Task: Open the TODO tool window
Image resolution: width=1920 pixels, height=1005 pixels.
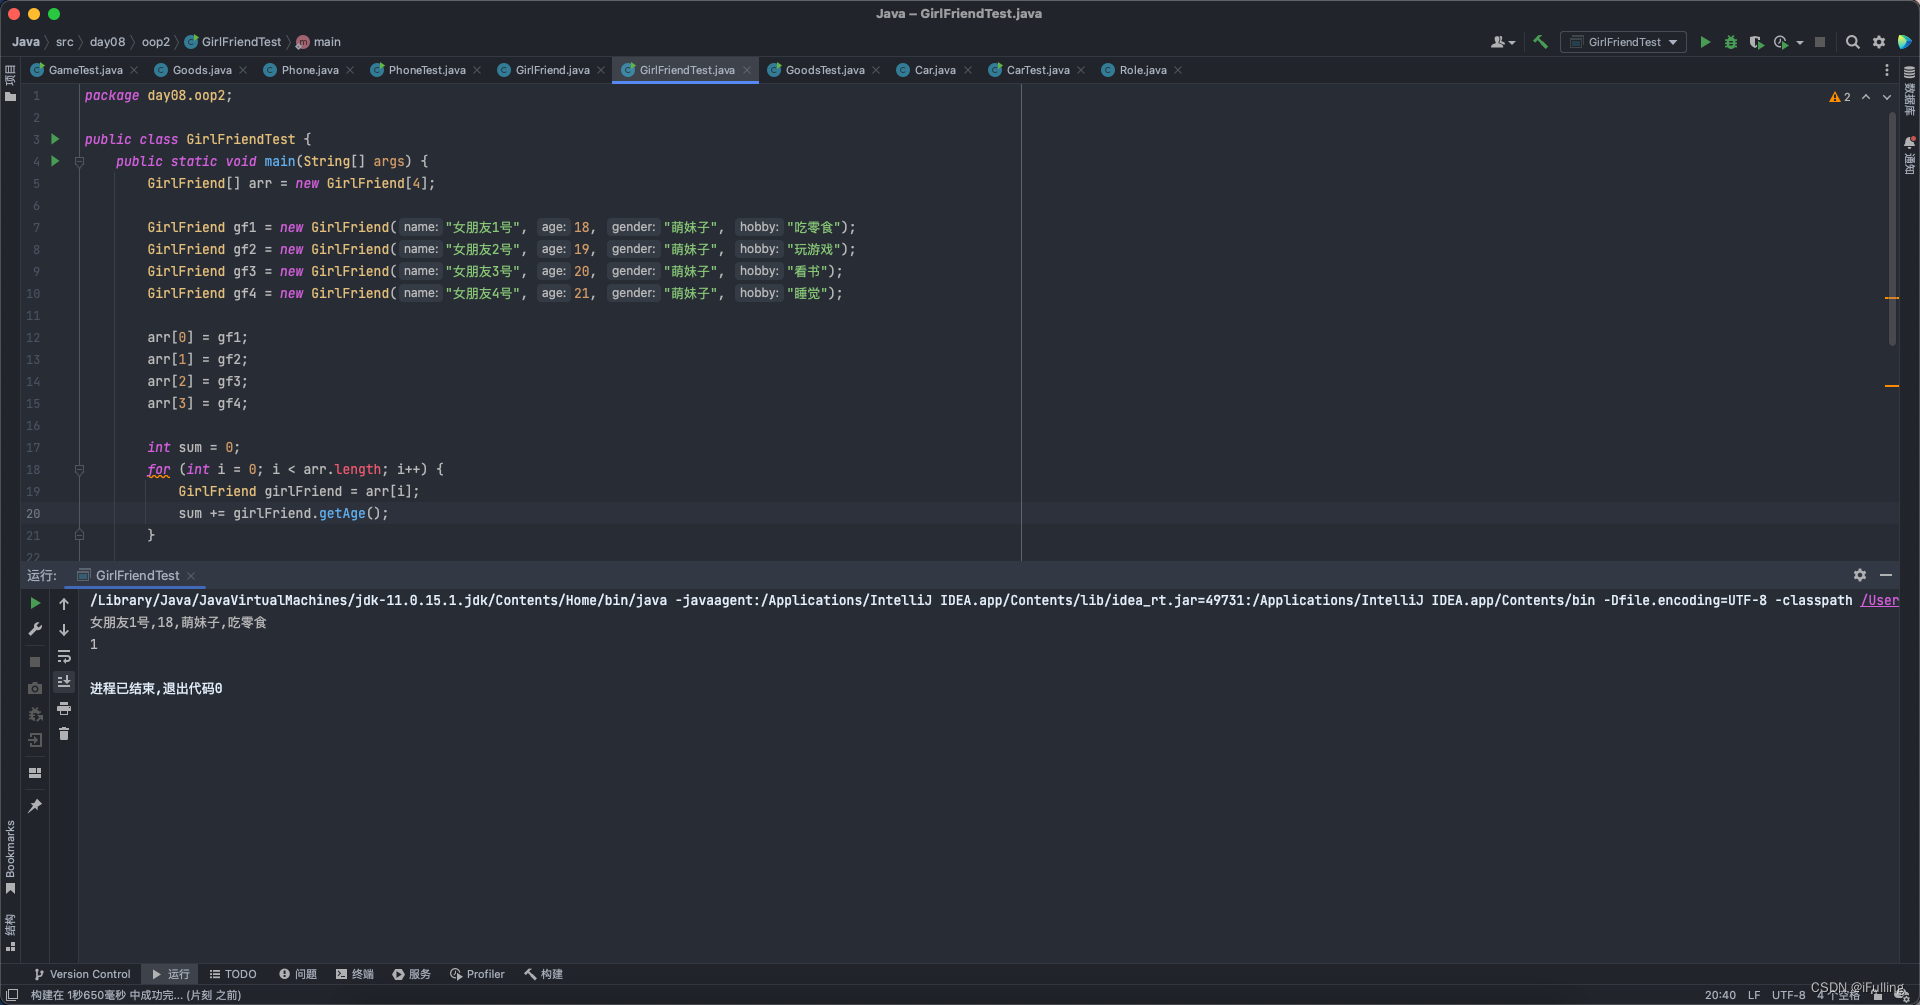Action: [233, 974]
